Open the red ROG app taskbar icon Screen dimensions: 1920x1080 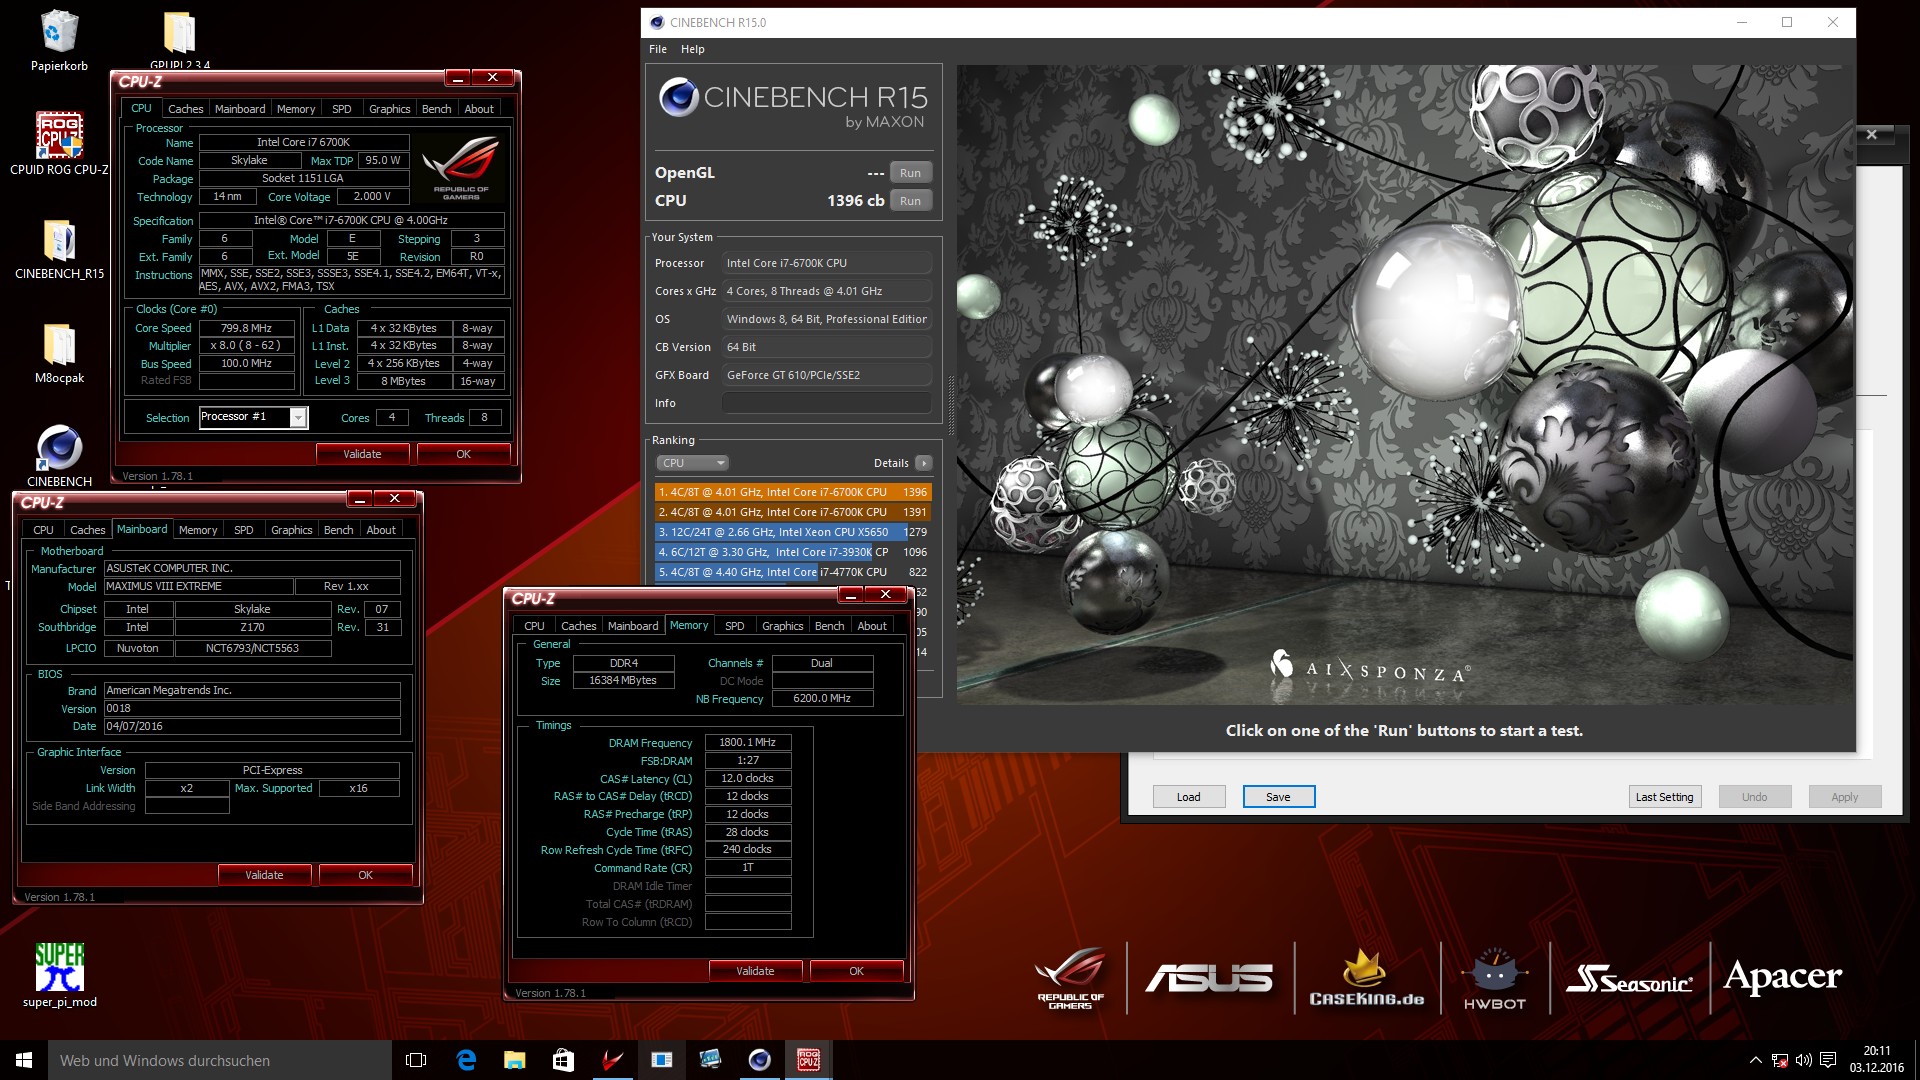click(x=612, y=1060)
